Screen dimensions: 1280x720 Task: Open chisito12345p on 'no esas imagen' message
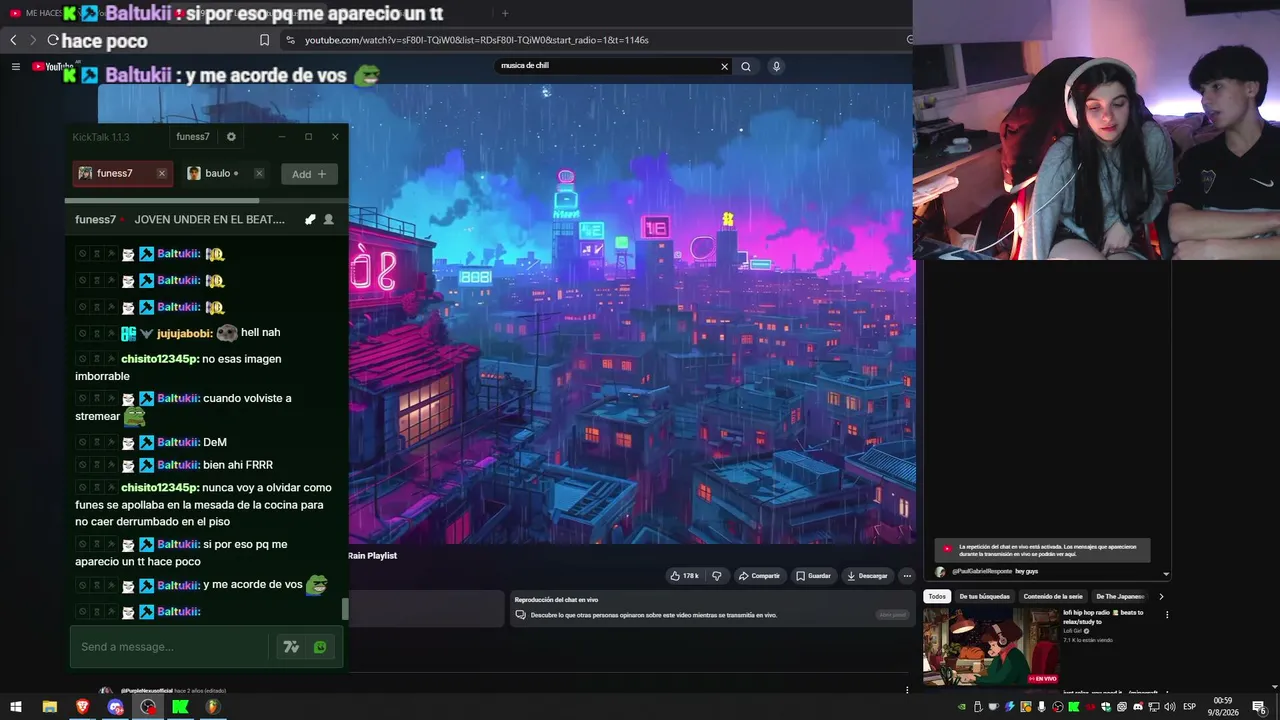[x=160, y=359]
